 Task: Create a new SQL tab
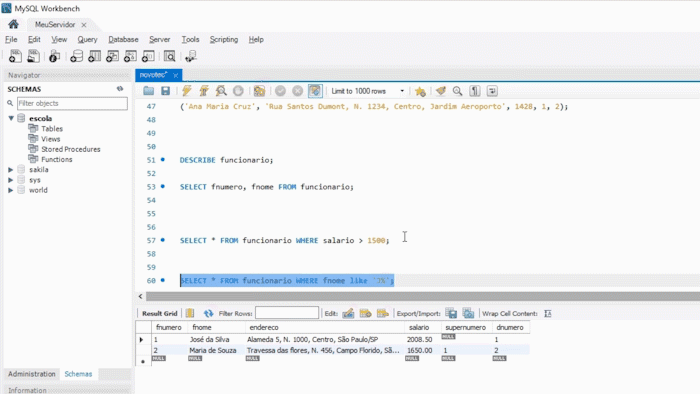point(15,56)
